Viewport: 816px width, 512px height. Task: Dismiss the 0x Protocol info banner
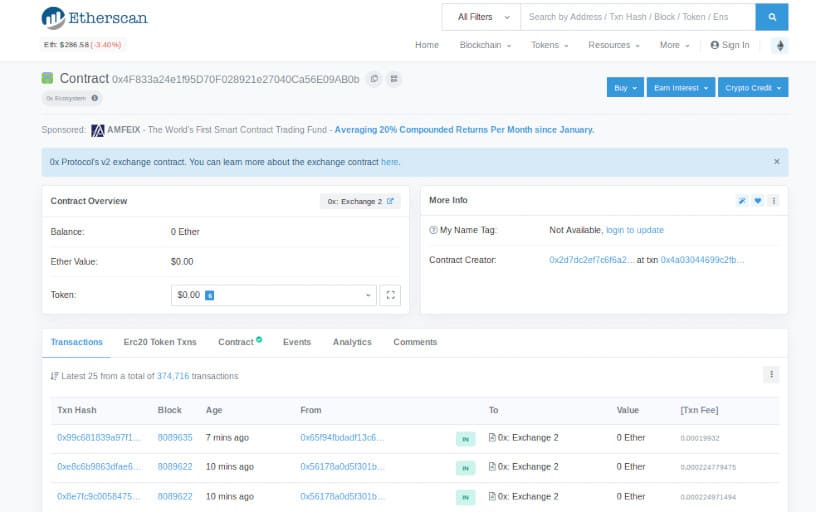[777, 161]
